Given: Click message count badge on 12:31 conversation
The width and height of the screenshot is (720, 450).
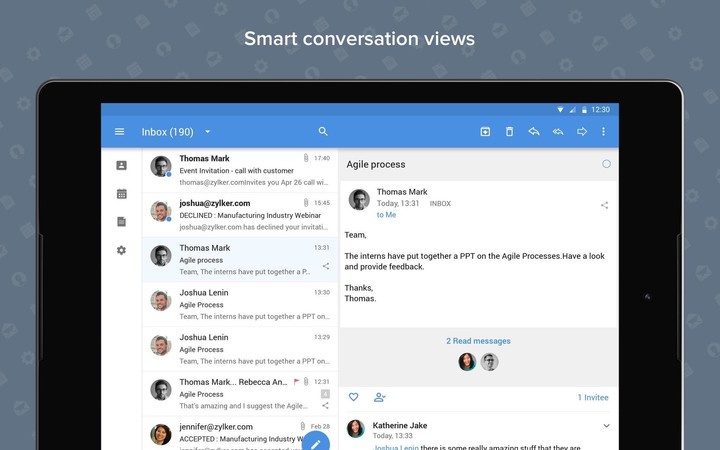Looking at the screenshot, I should coord(325,394).
